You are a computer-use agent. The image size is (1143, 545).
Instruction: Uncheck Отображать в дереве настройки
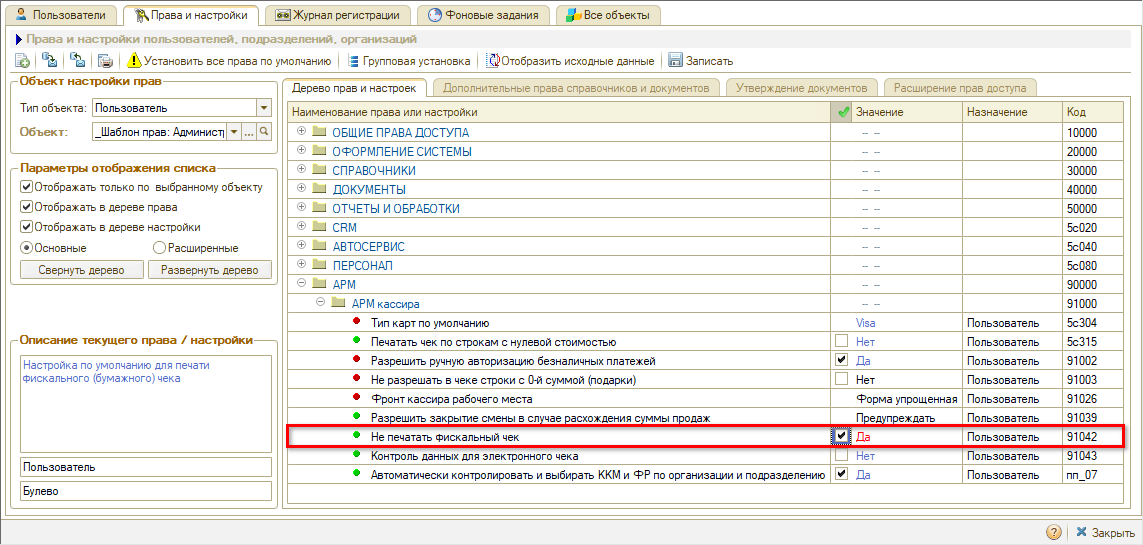point(27,227)
